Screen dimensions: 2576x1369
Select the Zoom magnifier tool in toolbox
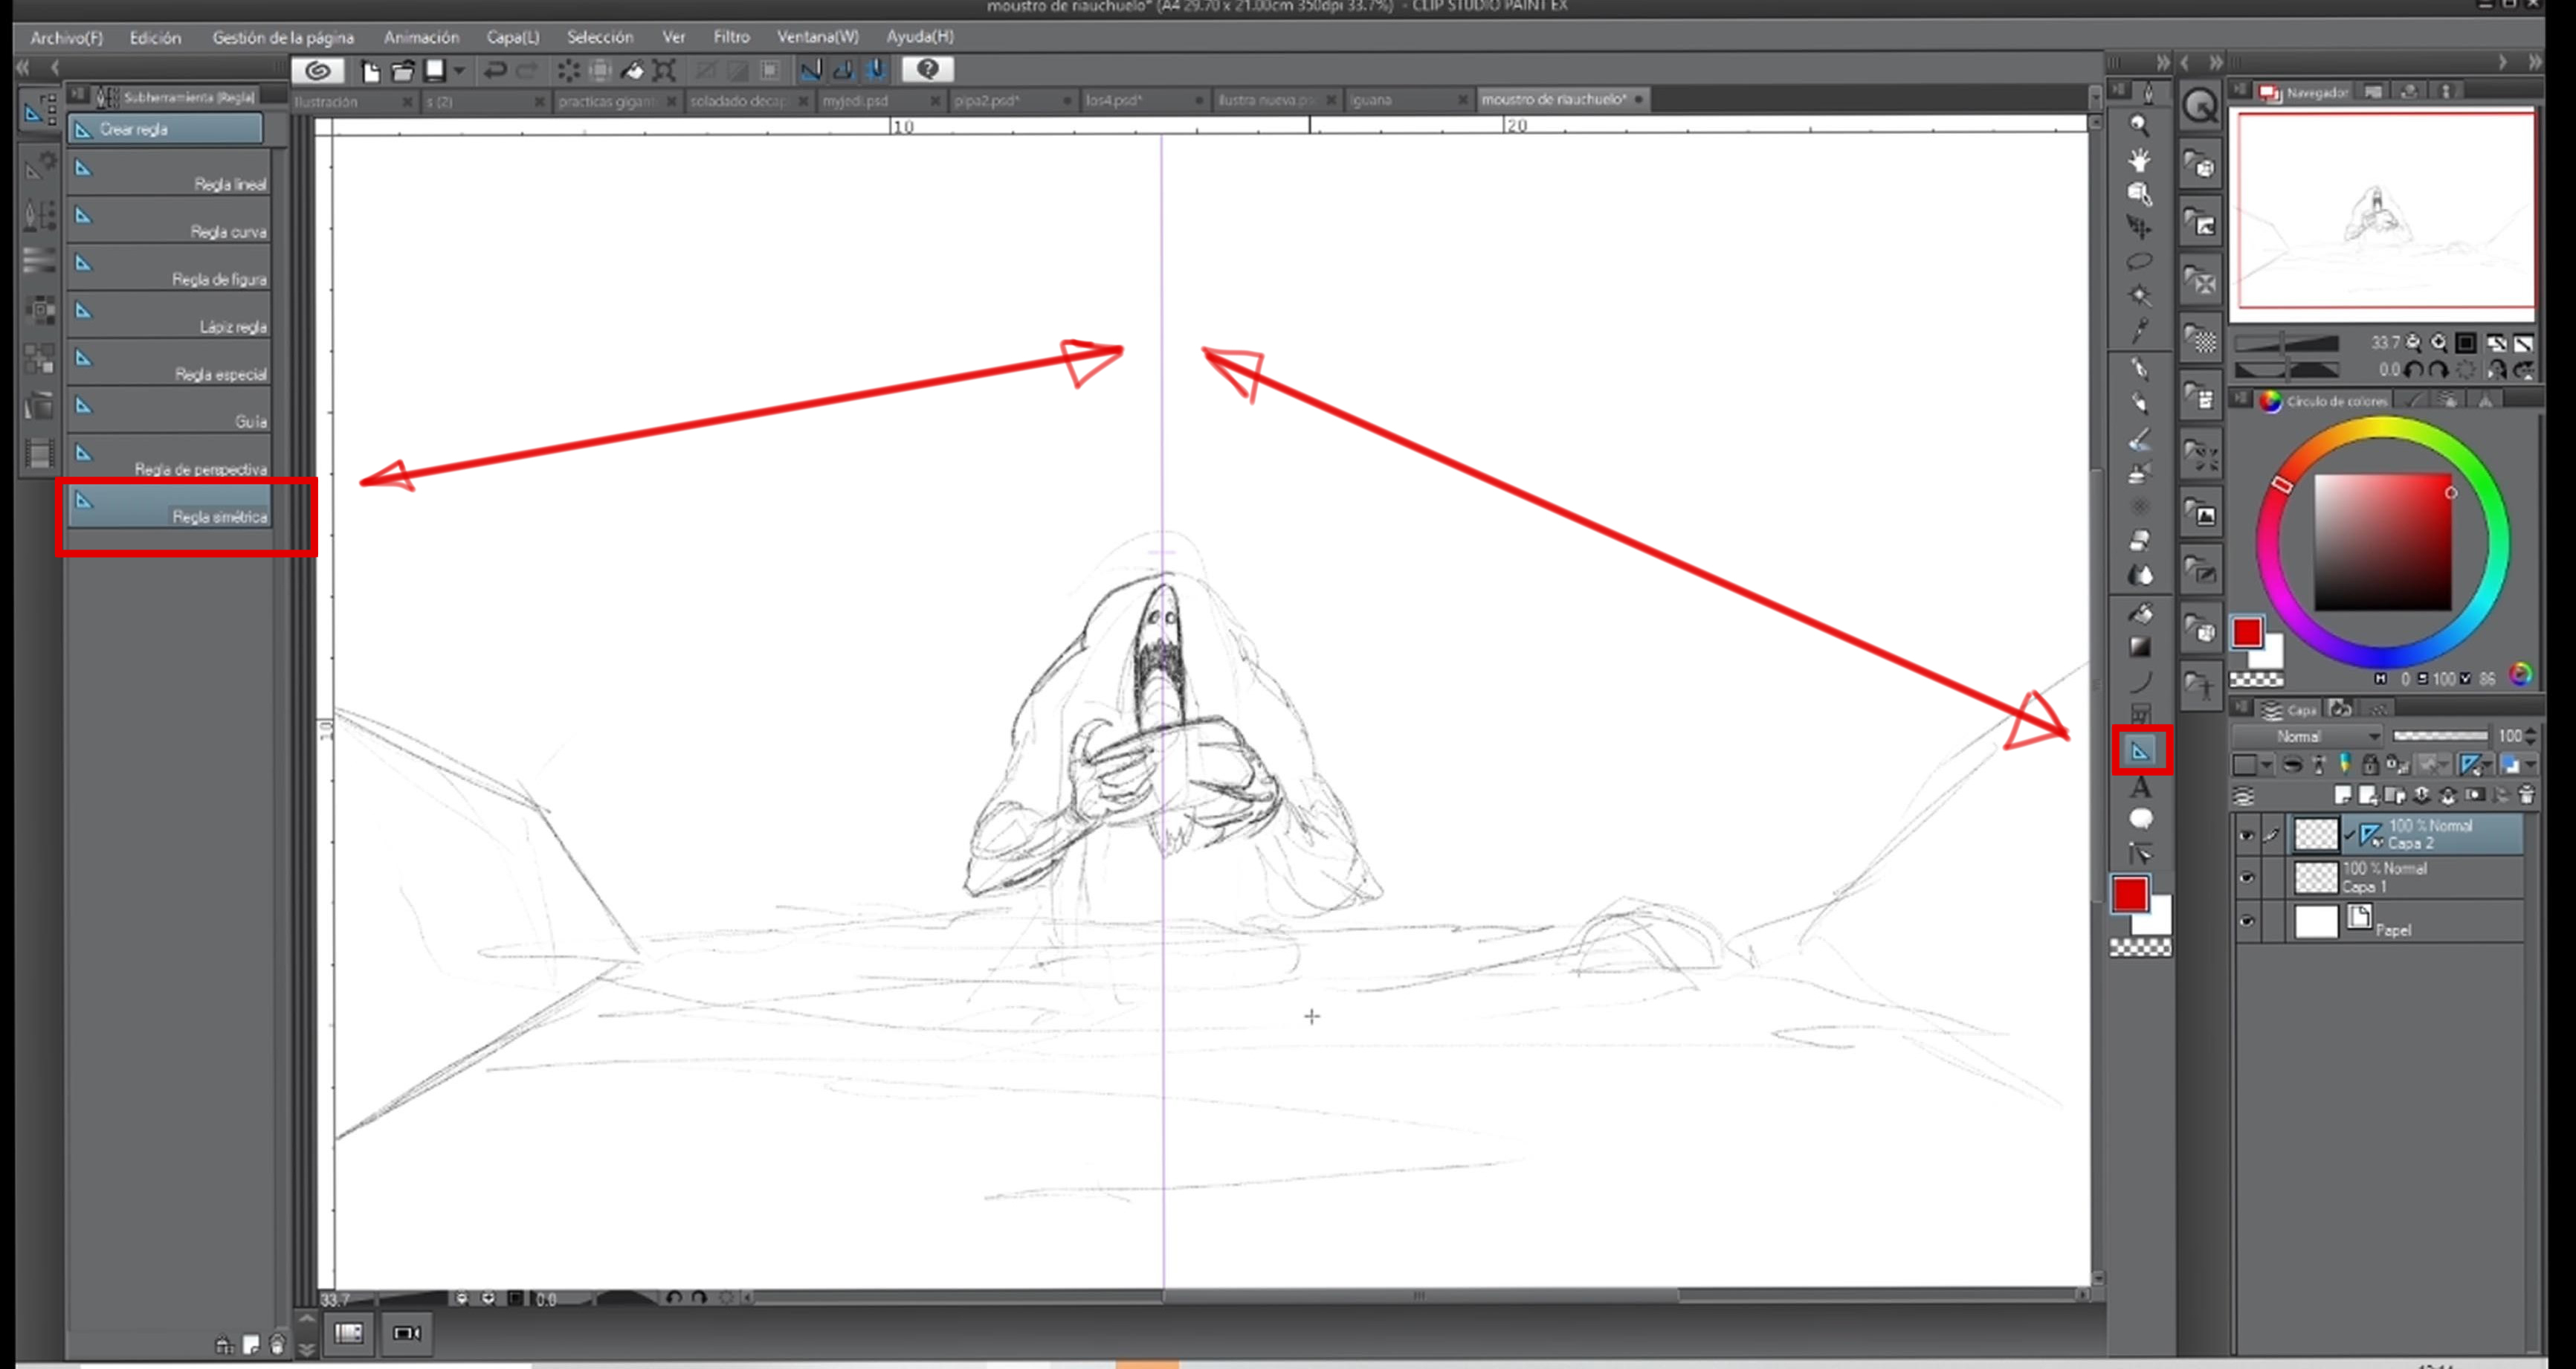click(x=2138, y=126)
